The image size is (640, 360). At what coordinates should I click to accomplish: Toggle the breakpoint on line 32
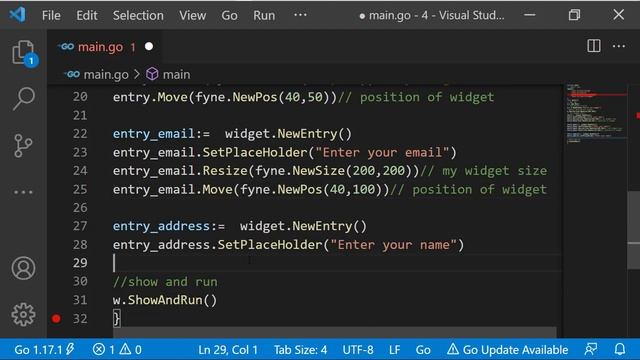tap(56, 318)
